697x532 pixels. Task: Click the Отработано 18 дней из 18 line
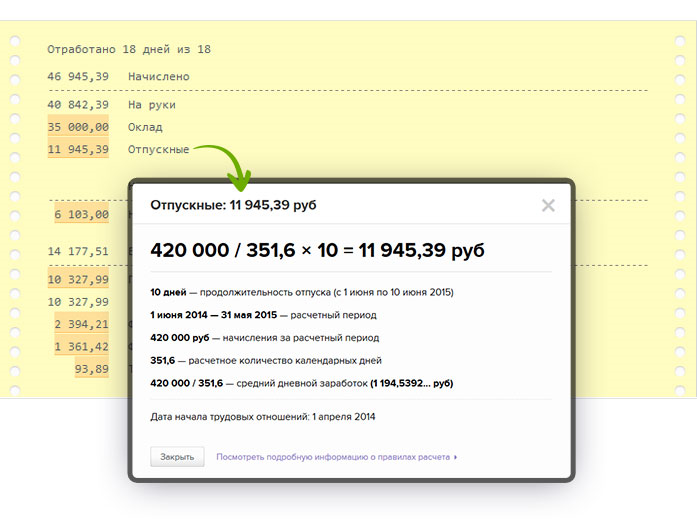click(x=128, y=49)
